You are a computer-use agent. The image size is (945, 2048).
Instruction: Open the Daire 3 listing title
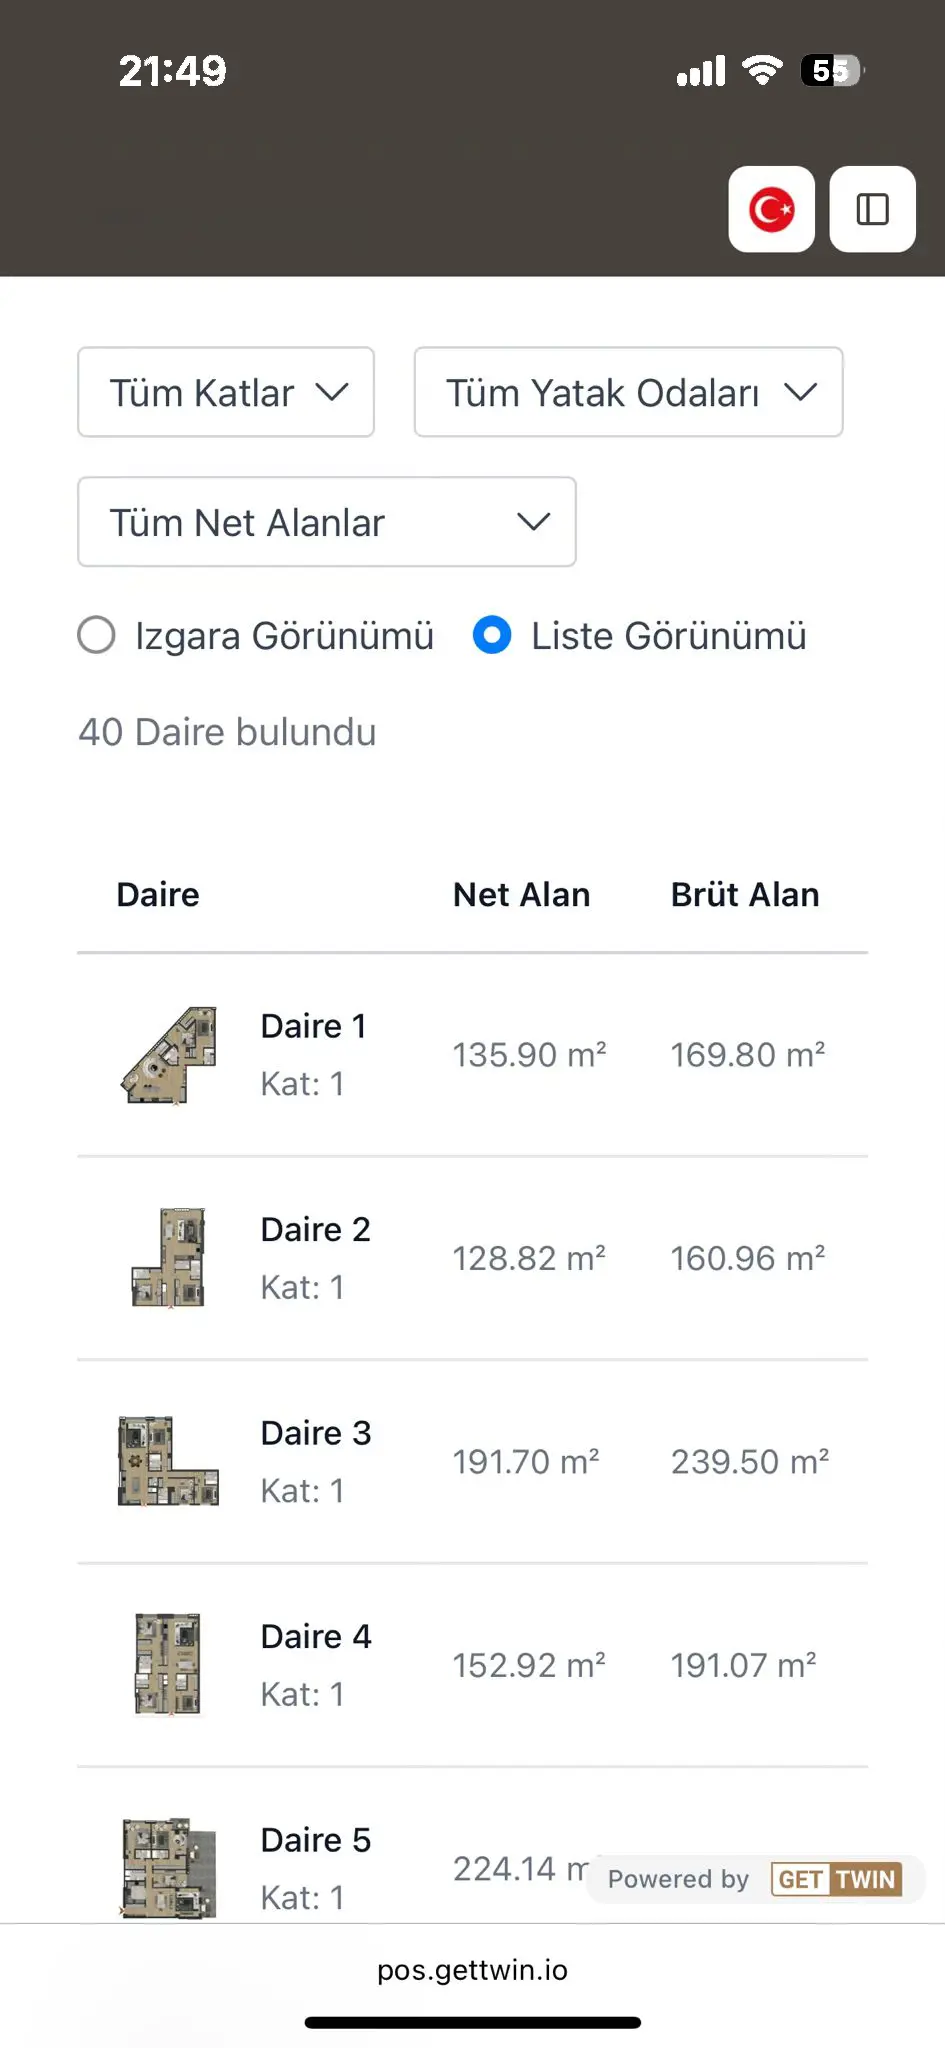click(x=315, y=1433)
